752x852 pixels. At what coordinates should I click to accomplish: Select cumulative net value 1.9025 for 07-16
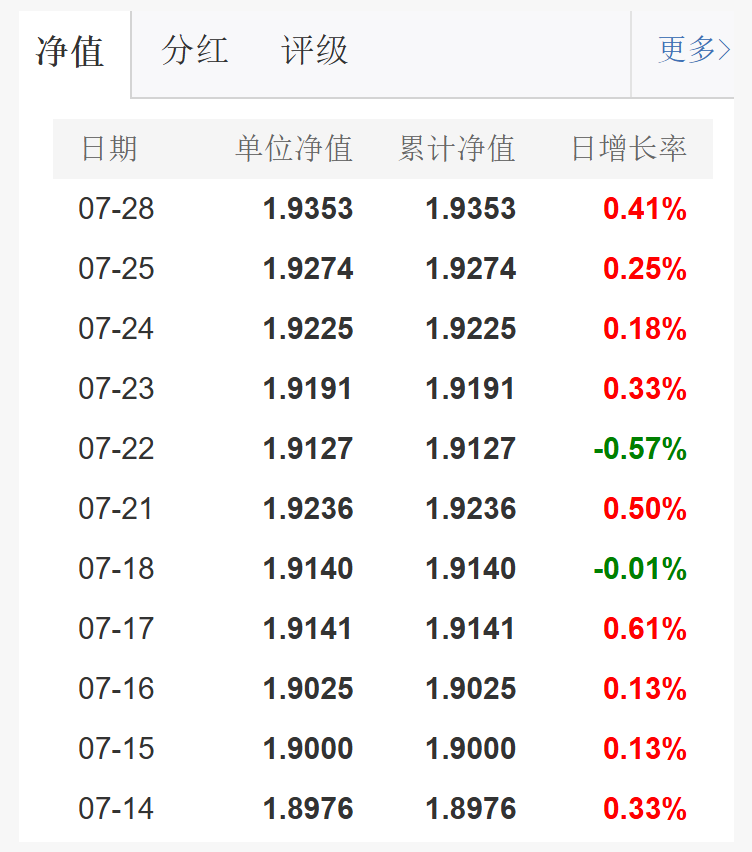coord(471,688)
